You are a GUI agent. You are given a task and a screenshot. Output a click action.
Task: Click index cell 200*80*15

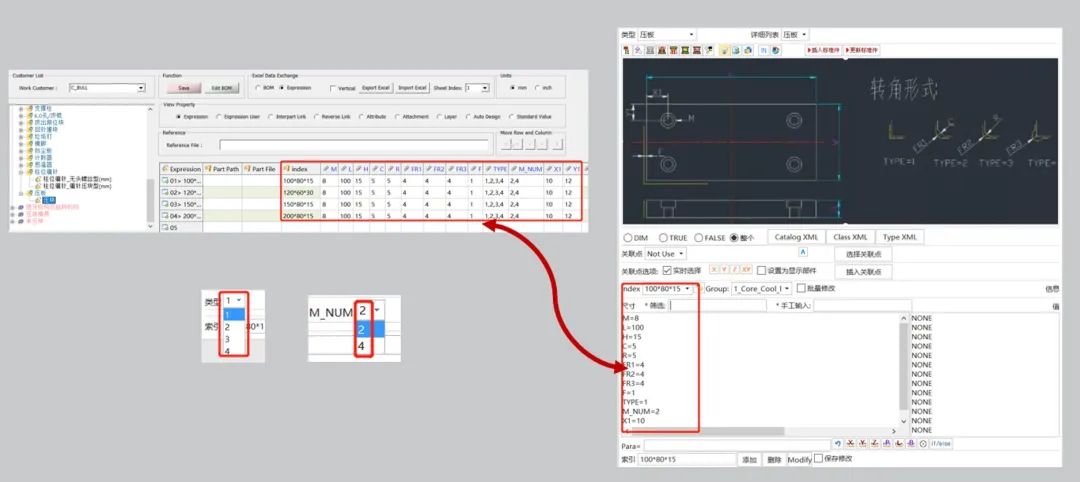300,216
